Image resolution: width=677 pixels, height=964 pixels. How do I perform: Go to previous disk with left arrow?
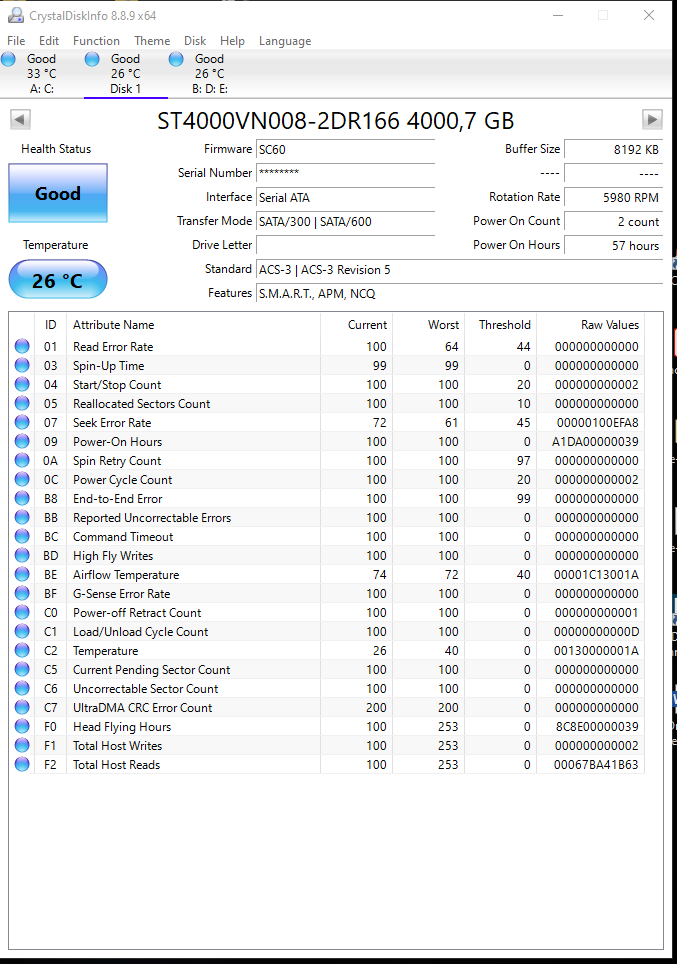tap(20, 119)
